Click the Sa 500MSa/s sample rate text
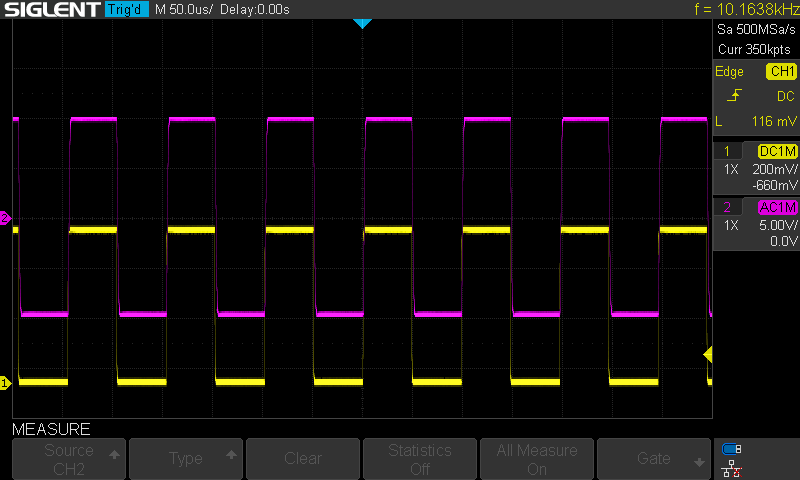Image resolution: width=800 pixels, height=480 pixels. click(756, 30)
